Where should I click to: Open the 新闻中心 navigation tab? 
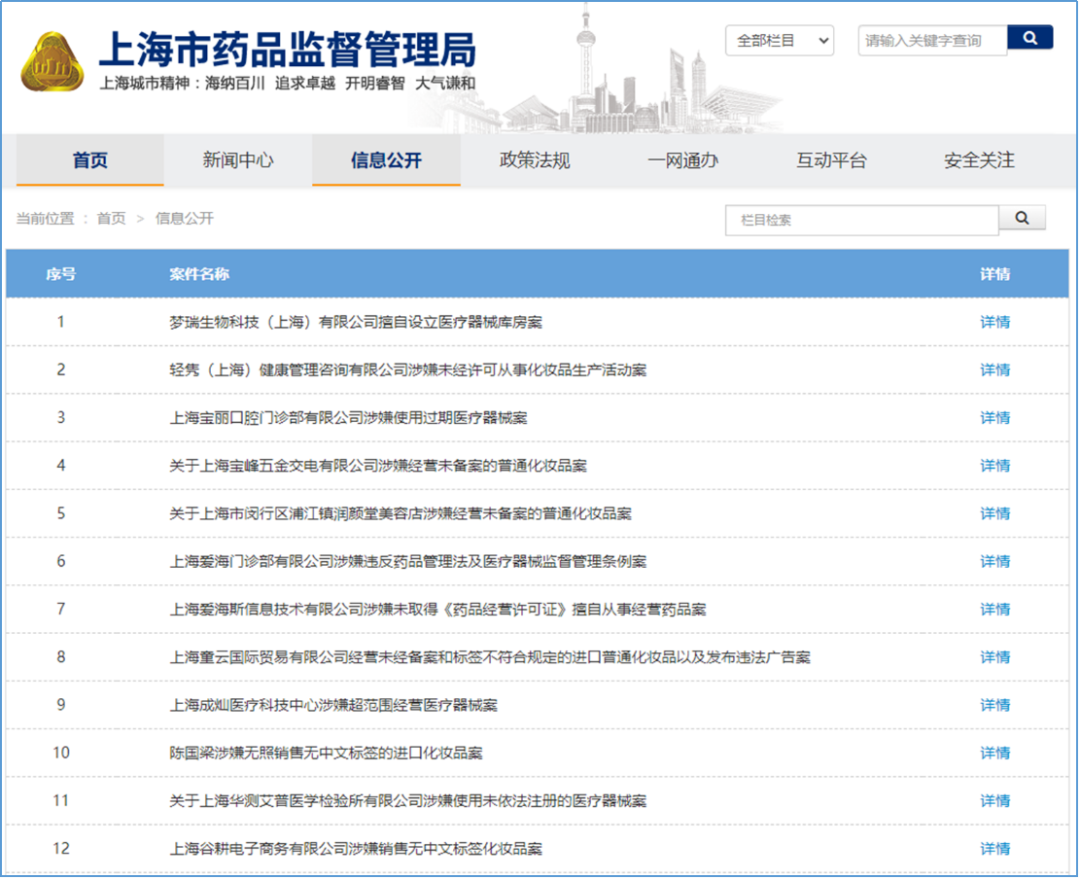238,160
